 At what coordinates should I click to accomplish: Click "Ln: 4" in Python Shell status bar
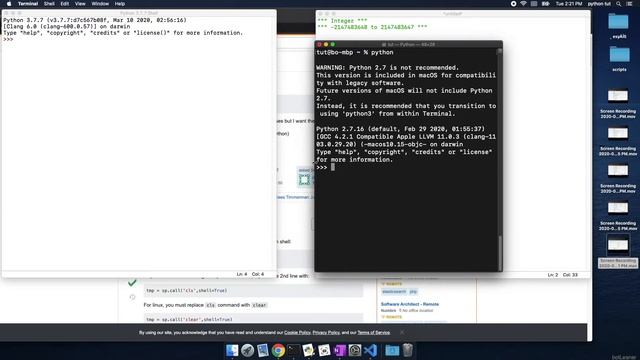pyautogui.click(x=242, y=274)
